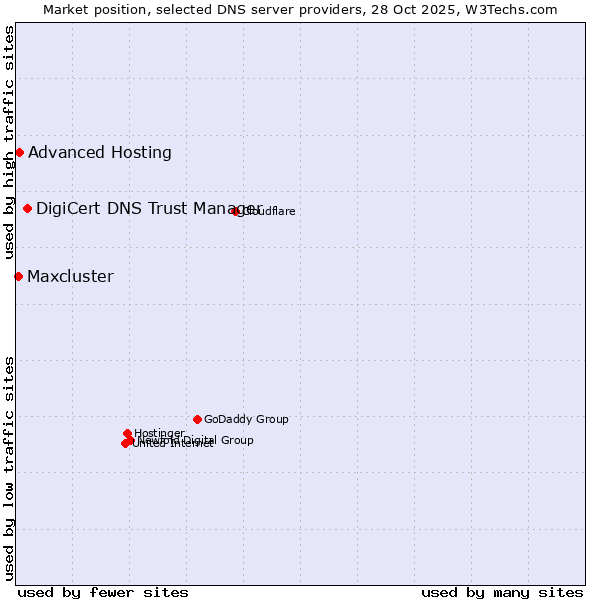Click the Cloudflare data point marker
The width and height of the screenshot is (600, 600).
(236, 211)
